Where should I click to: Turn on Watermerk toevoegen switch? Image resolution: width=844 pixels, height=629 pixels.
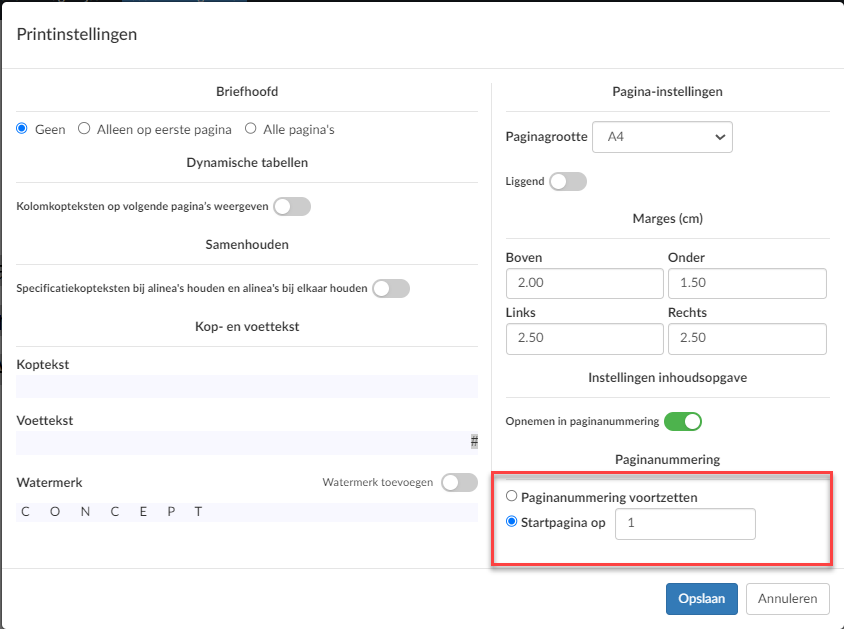click(x=460, y=482)
